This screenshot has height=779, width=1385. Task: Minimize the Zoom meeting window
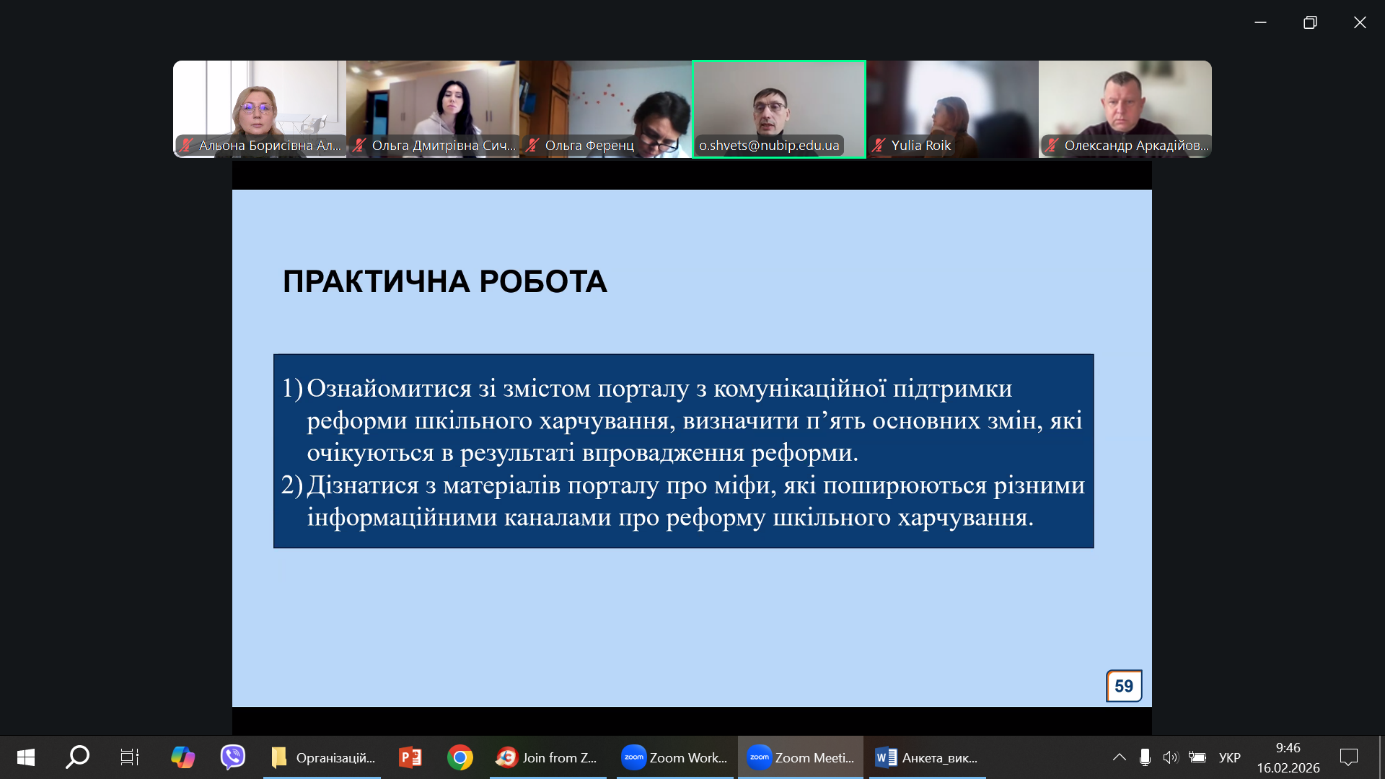point(1261,22)
